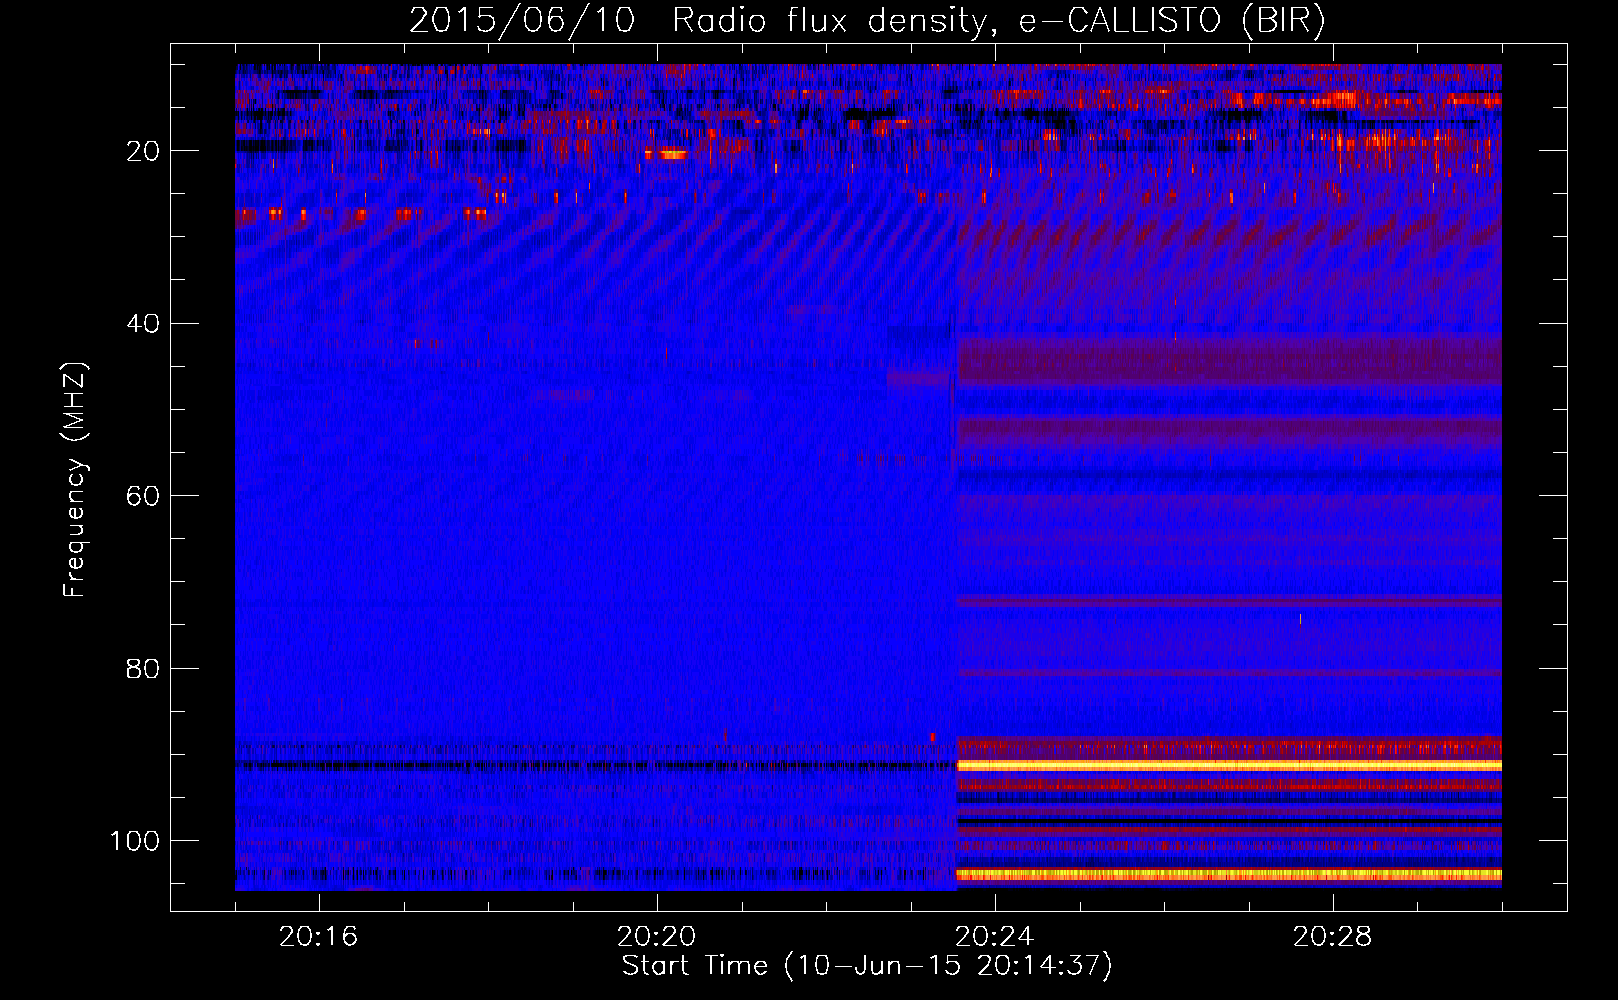Screen dimensions: 1618x1000
Task: Click the 20:20 time axis label
Action: point(656,937)
